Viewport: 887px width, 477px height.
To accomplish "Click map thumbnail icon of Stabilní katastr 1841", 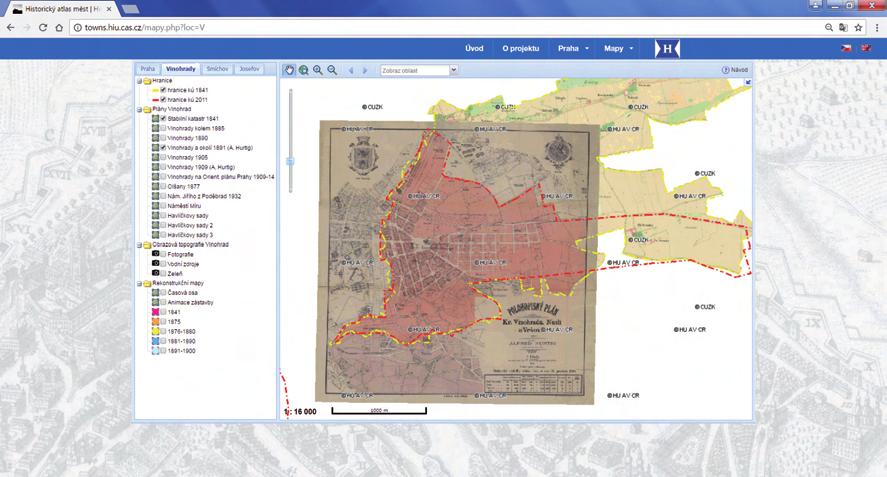I will [x=155, y=119].
